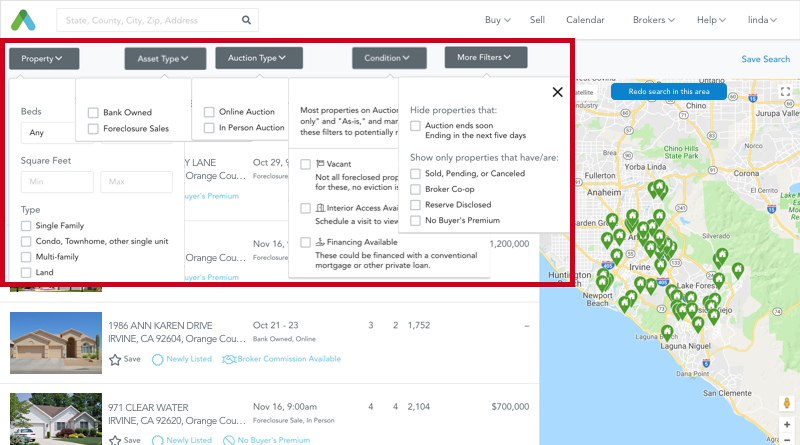Click the No Buyer's Premium icon for 971 Clear Water

[x=229, y=440]
